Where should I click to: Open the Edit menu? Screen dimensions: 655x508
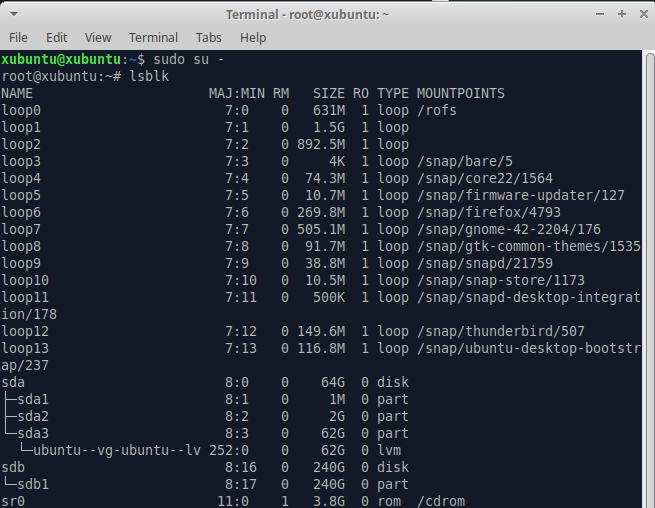(x=56, y=38)
